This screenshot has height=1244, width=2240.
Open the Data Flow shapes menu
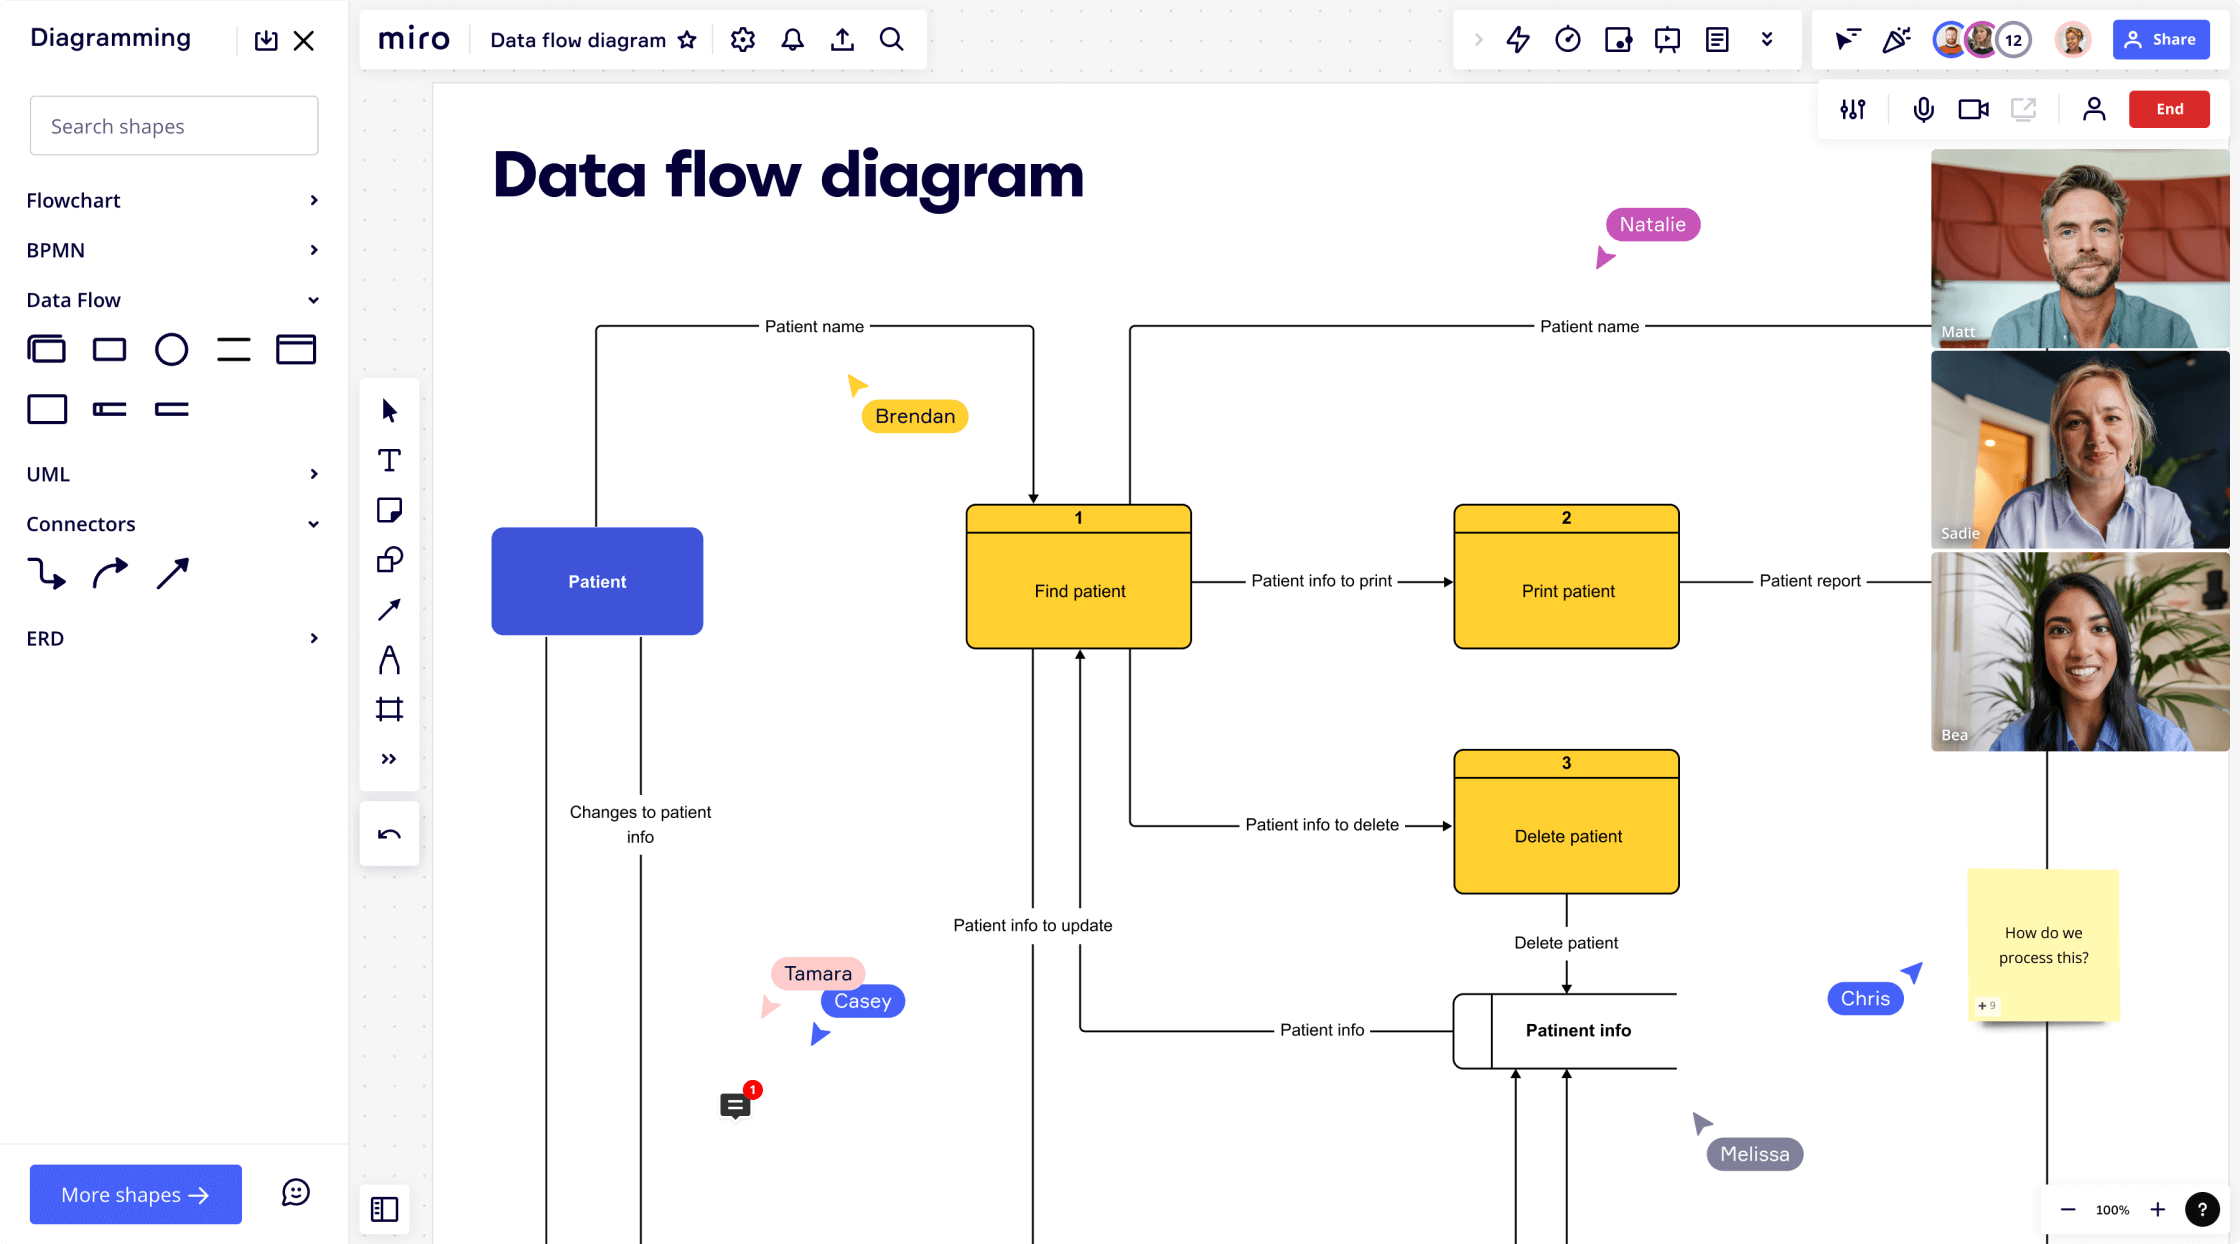click(173, 299)
